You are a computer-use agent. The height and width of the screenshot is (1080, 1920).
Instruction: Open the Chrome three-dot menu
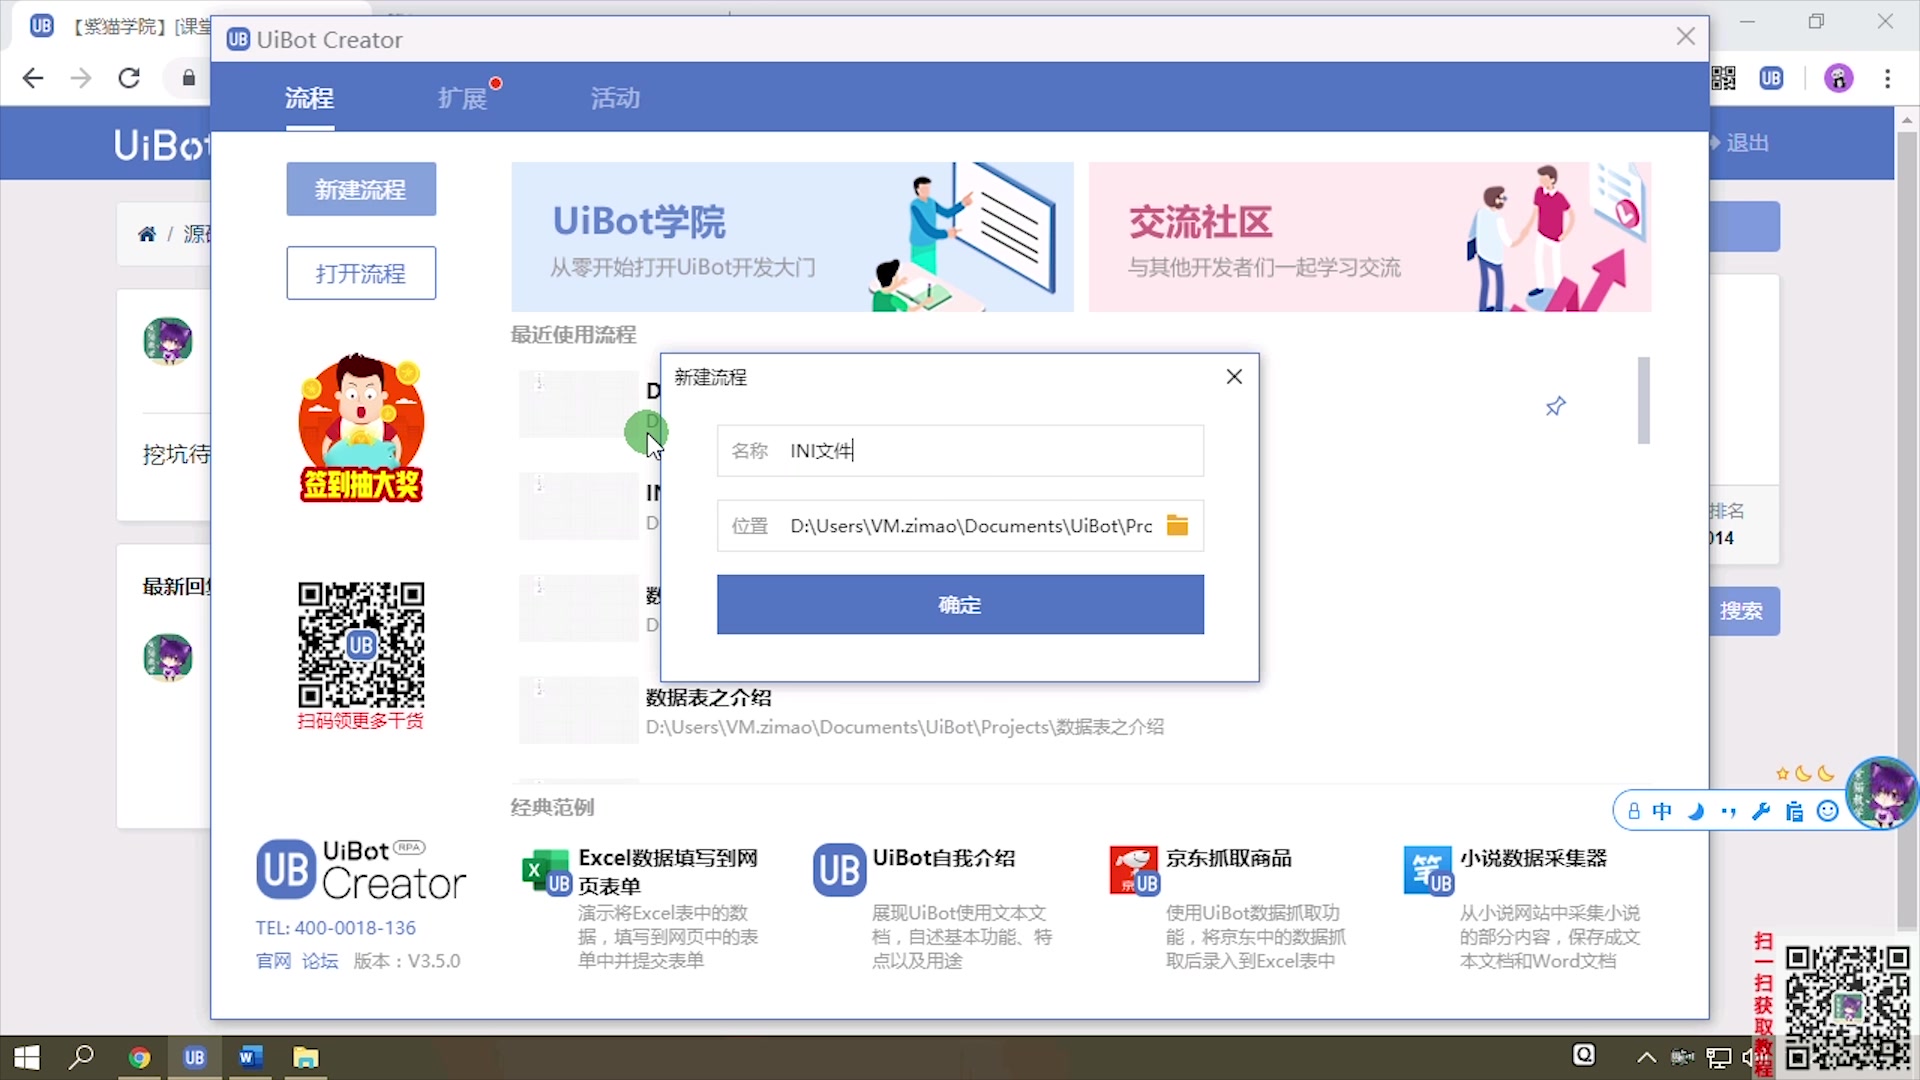[x=1889, y=78]
